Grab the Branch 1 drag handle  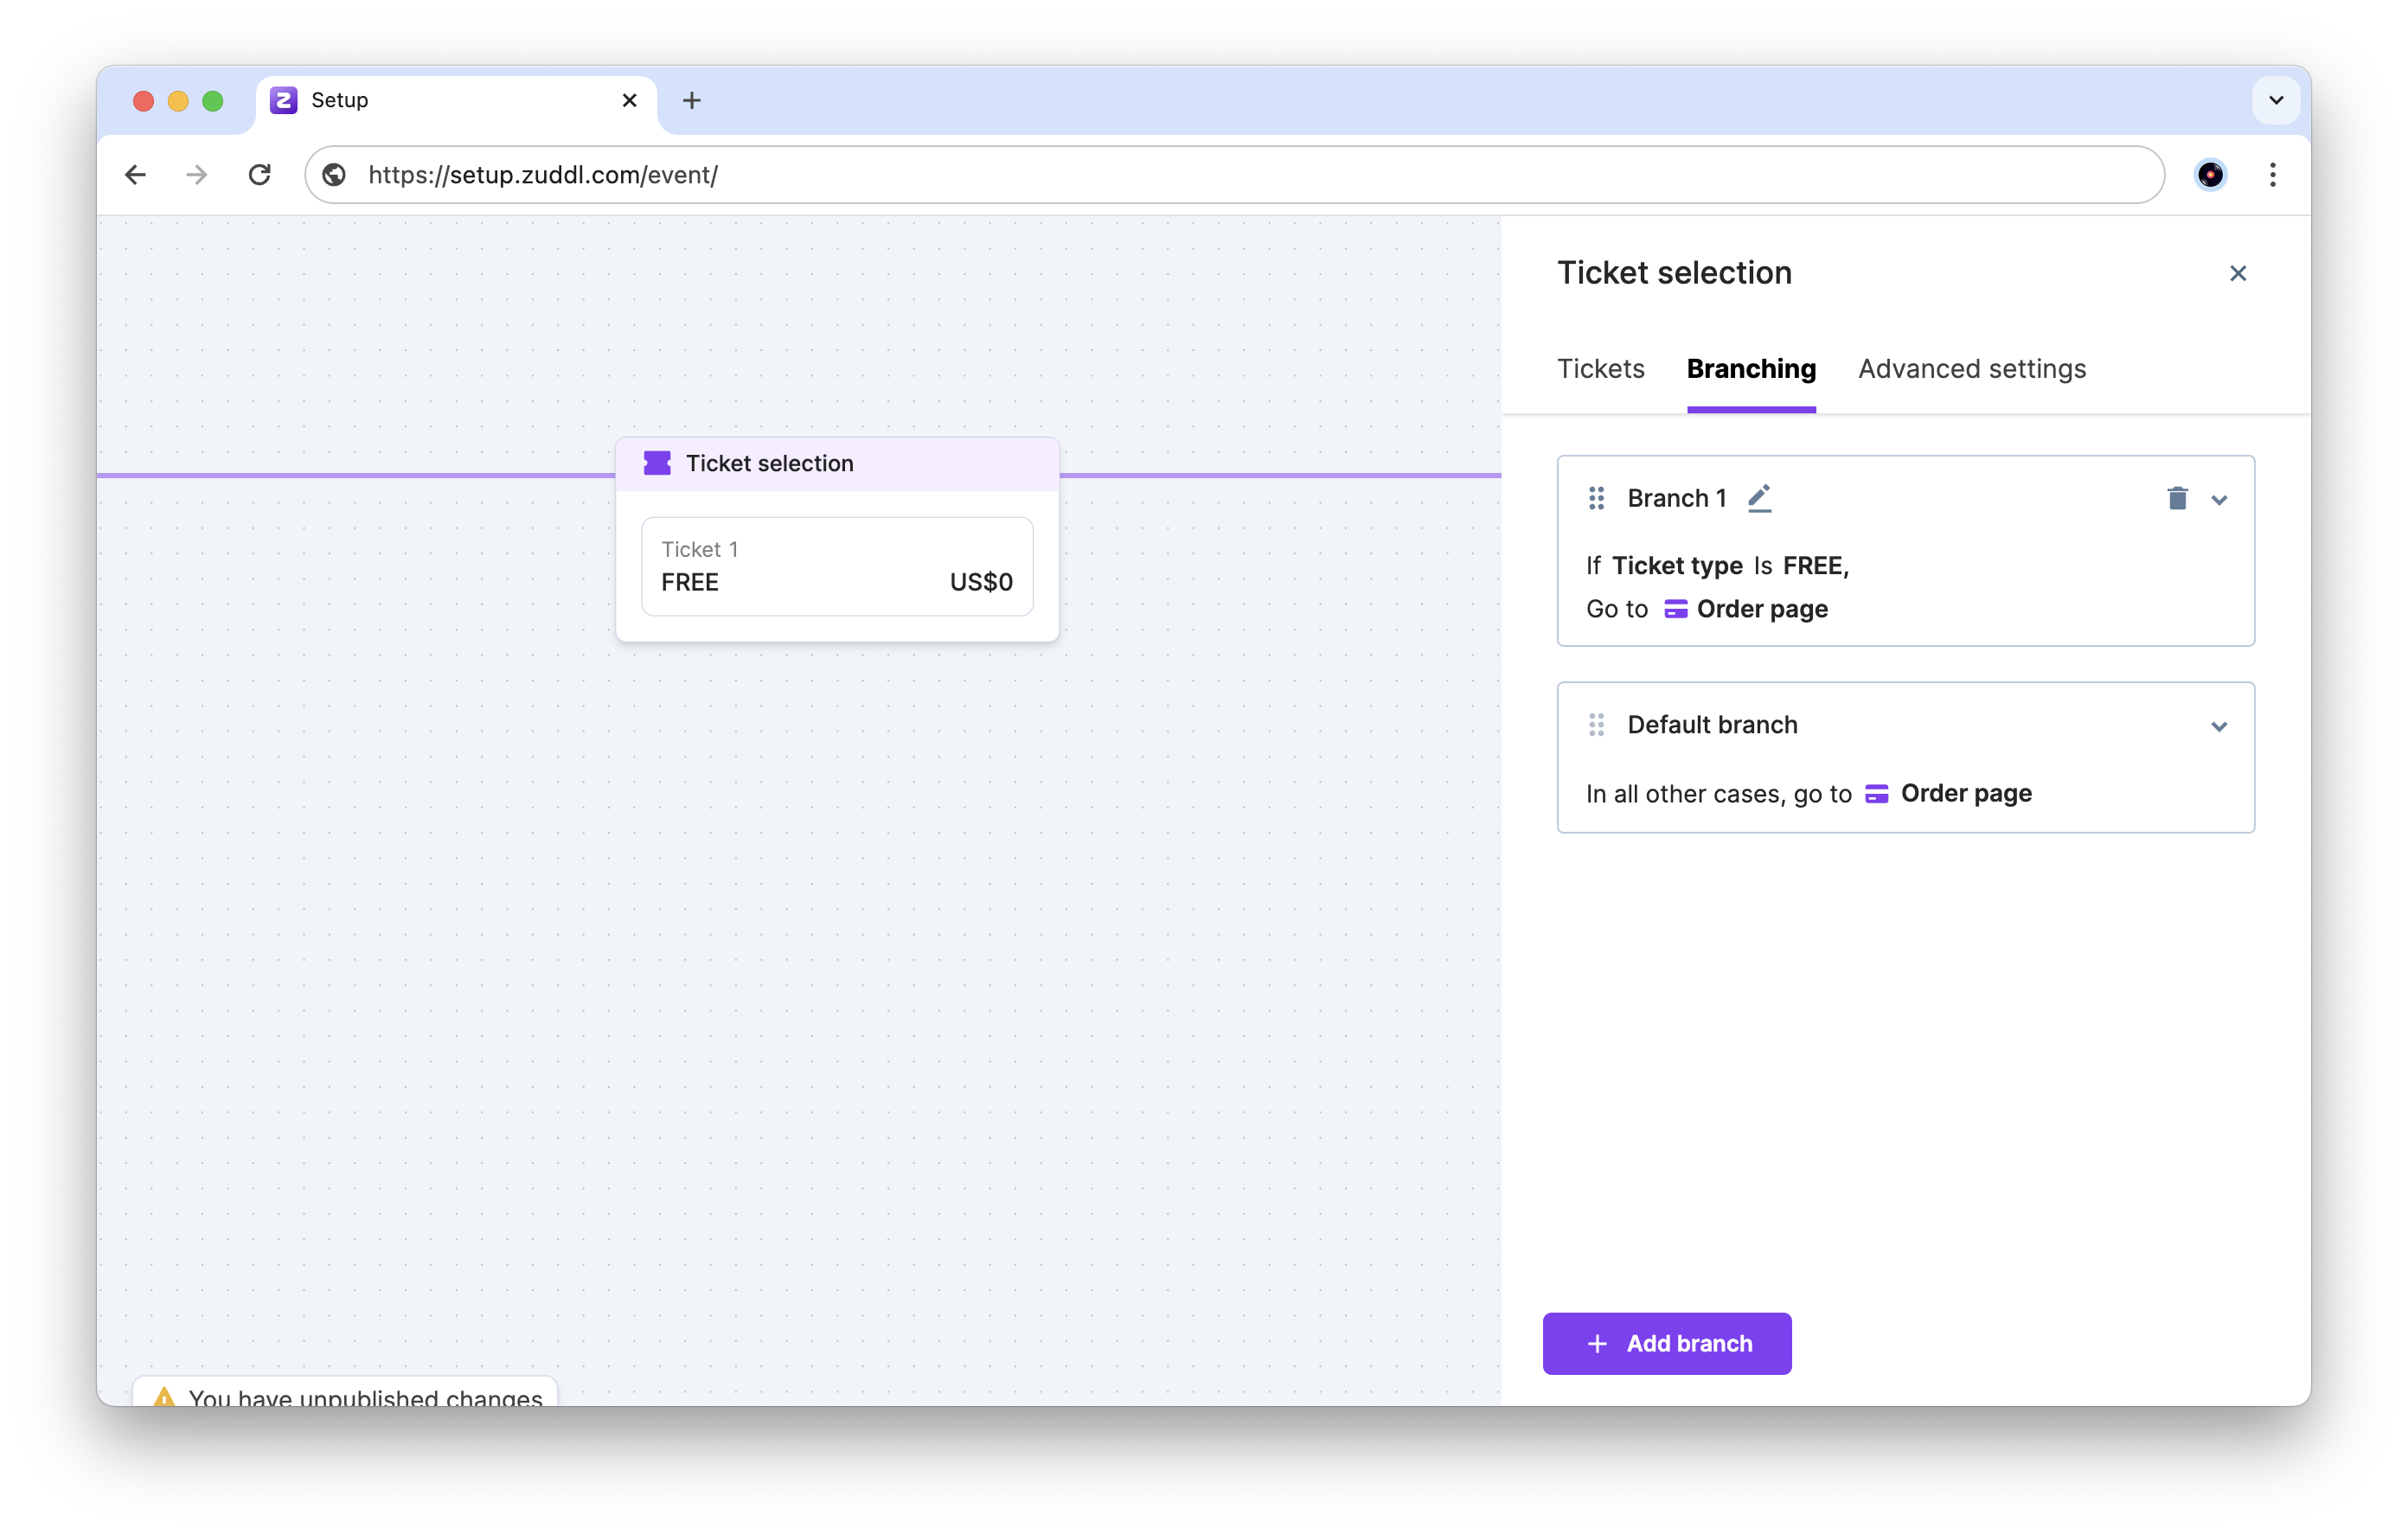coord(1596,498)
